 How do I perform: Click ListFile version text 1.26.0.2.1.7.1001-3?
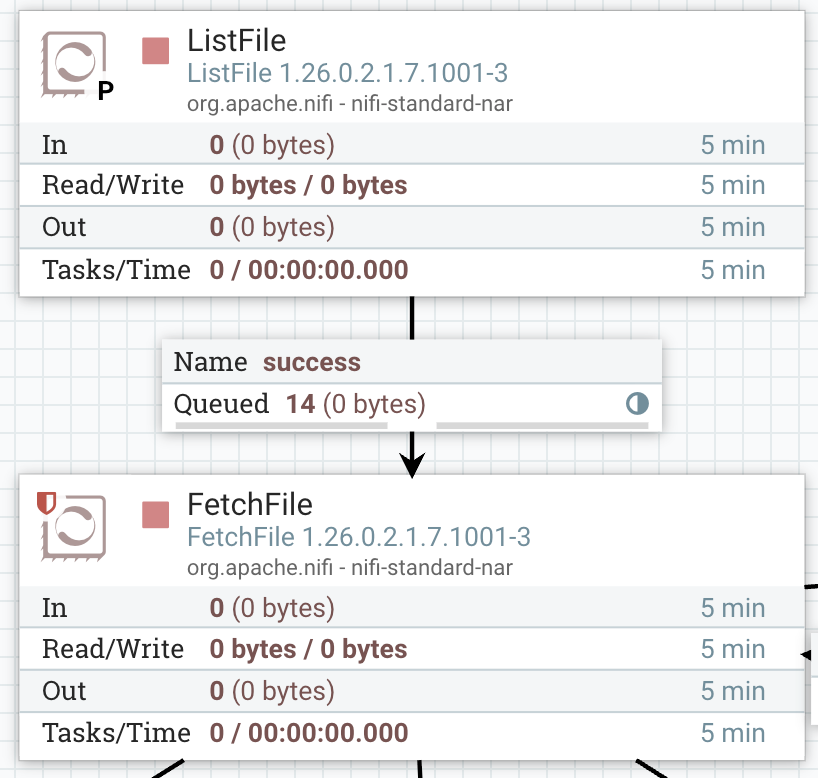394,73
